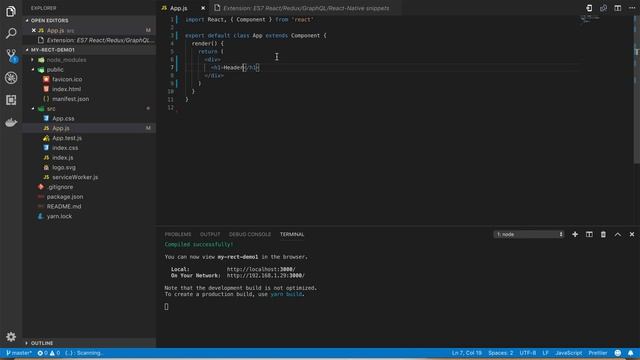Image resolution: width=640 pixels, height=360 pixels.
Task: Collapse the MY-RECT-DEMO1 project section
Action: [52, 50]
